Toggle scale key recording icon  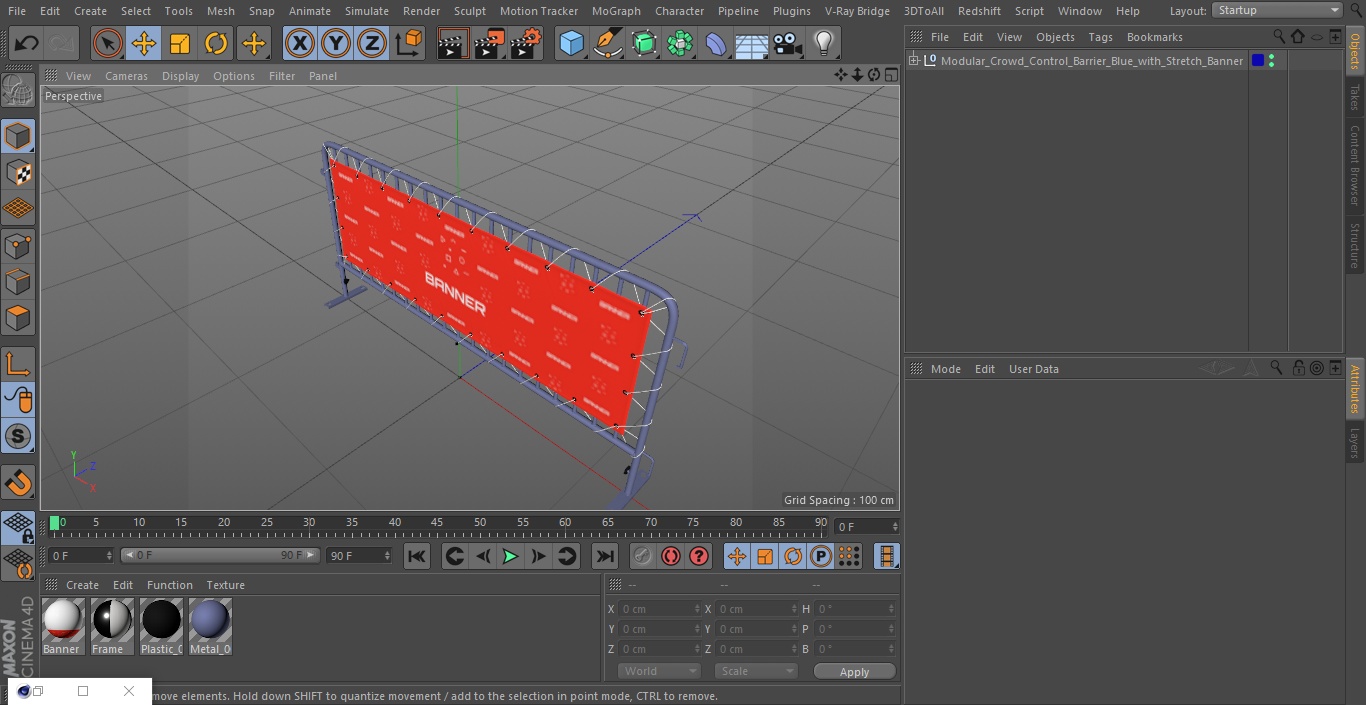pos(765,556)
